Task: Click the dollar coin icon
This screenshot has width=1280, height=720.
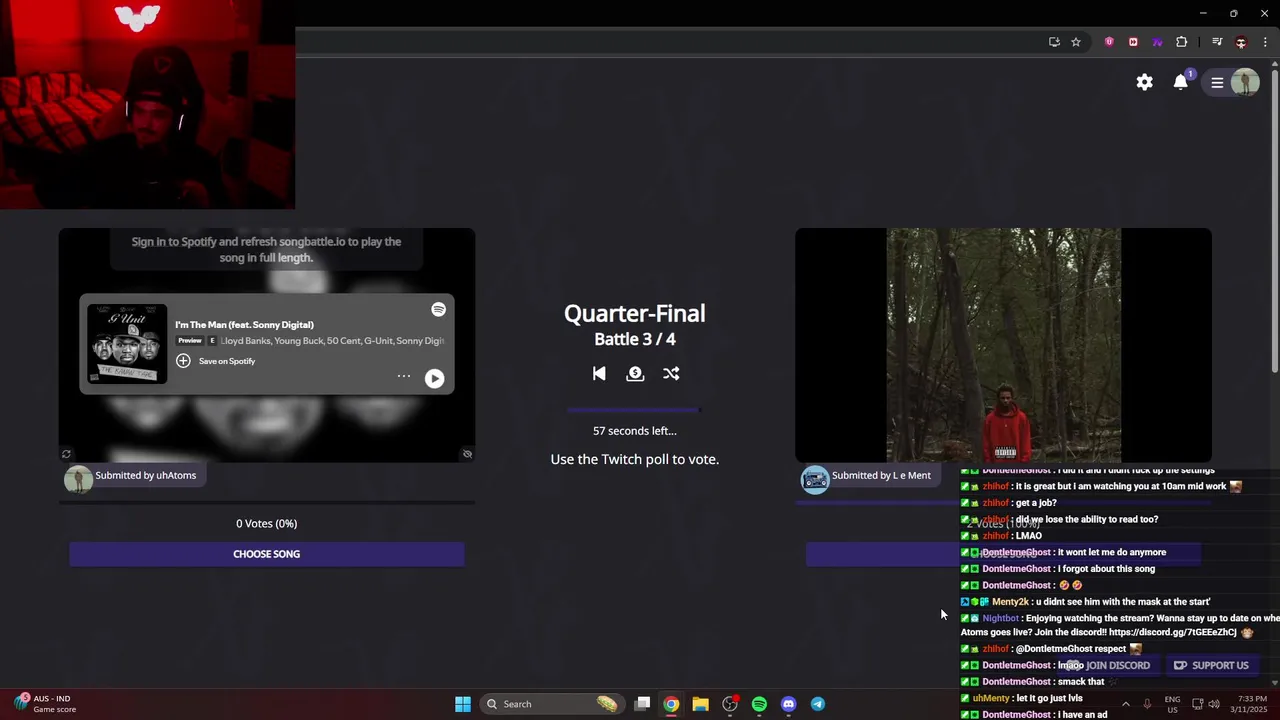Action: pos(635,373)
